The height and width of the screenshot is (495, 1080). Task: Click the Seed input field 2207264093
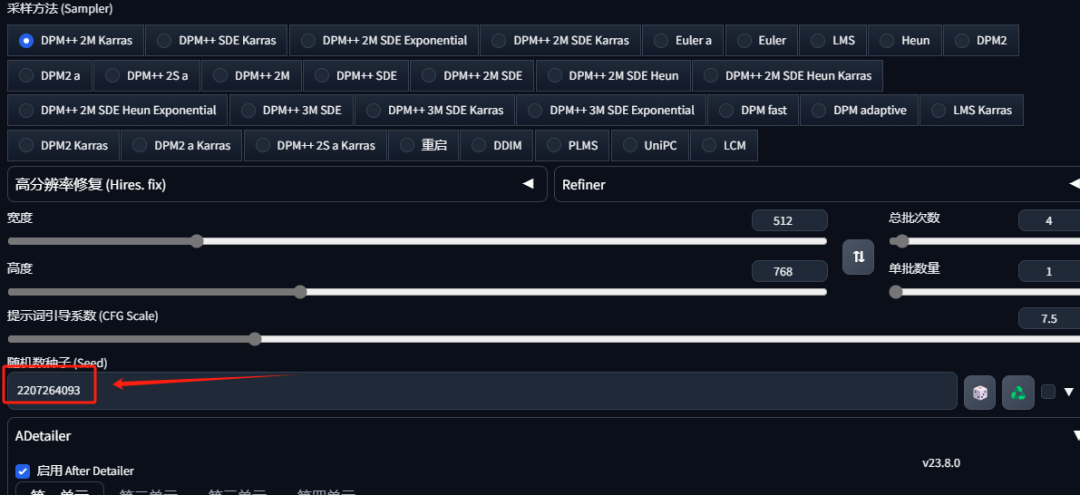tap(482, 391)
